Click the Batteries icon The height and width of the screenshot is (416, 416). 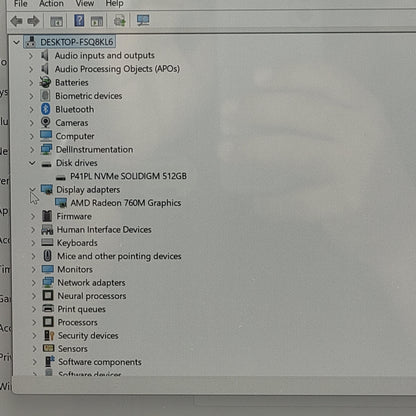coord(45,82)
